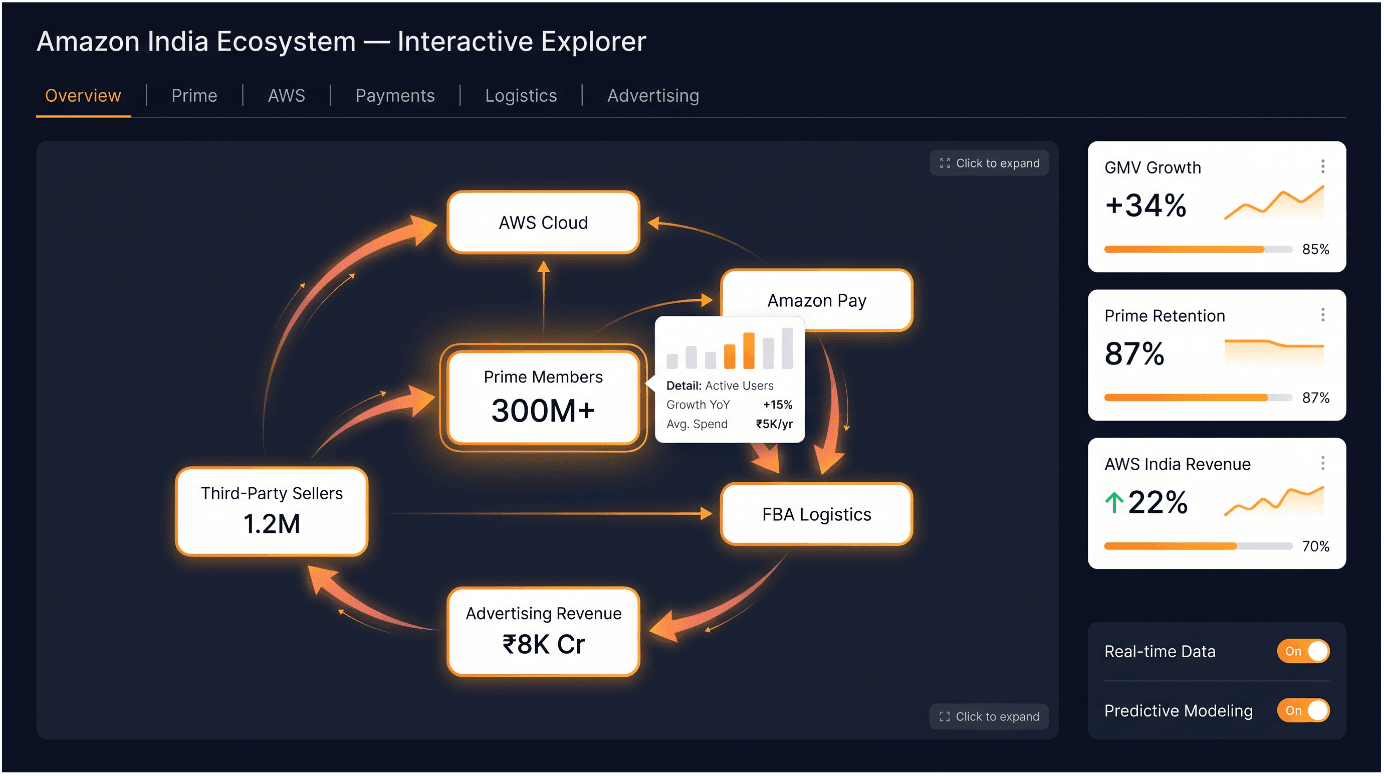
Task: Click the '+34%' GMV Growth value
Action: click(x=1146, y=206)
